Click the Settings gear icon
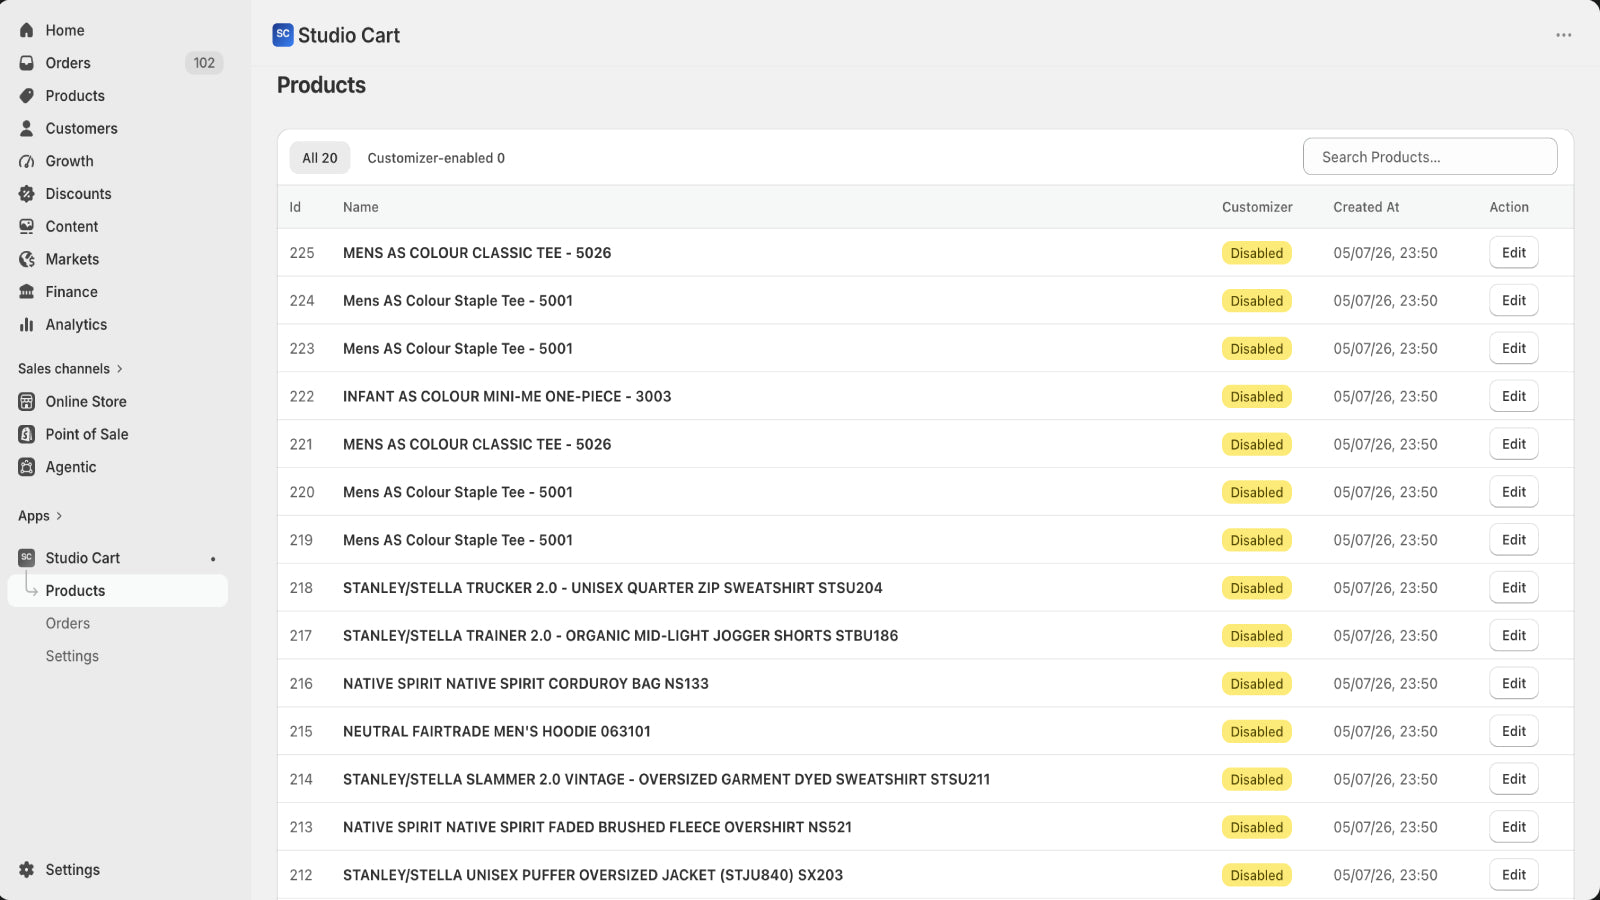 coord(27,870)
